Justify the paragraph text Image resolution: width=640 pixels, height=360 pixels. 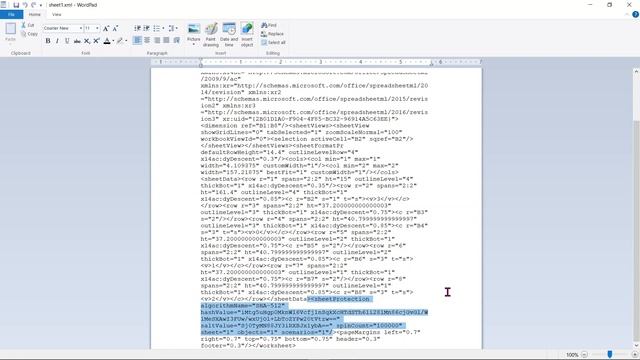(x=167, y=40)
